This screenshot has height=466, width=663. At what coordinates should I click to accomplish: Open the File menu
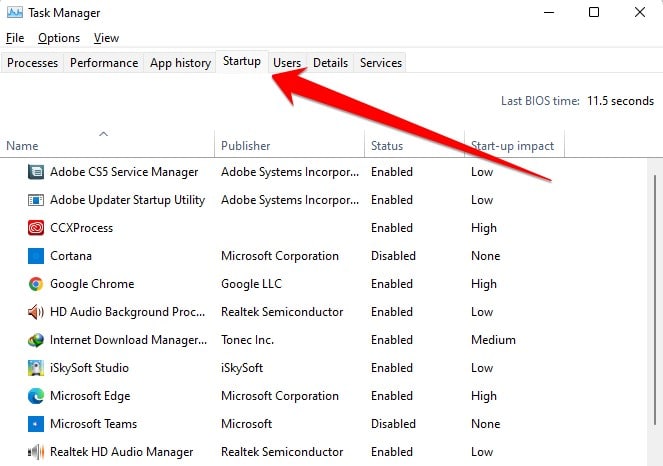[15, 38]
